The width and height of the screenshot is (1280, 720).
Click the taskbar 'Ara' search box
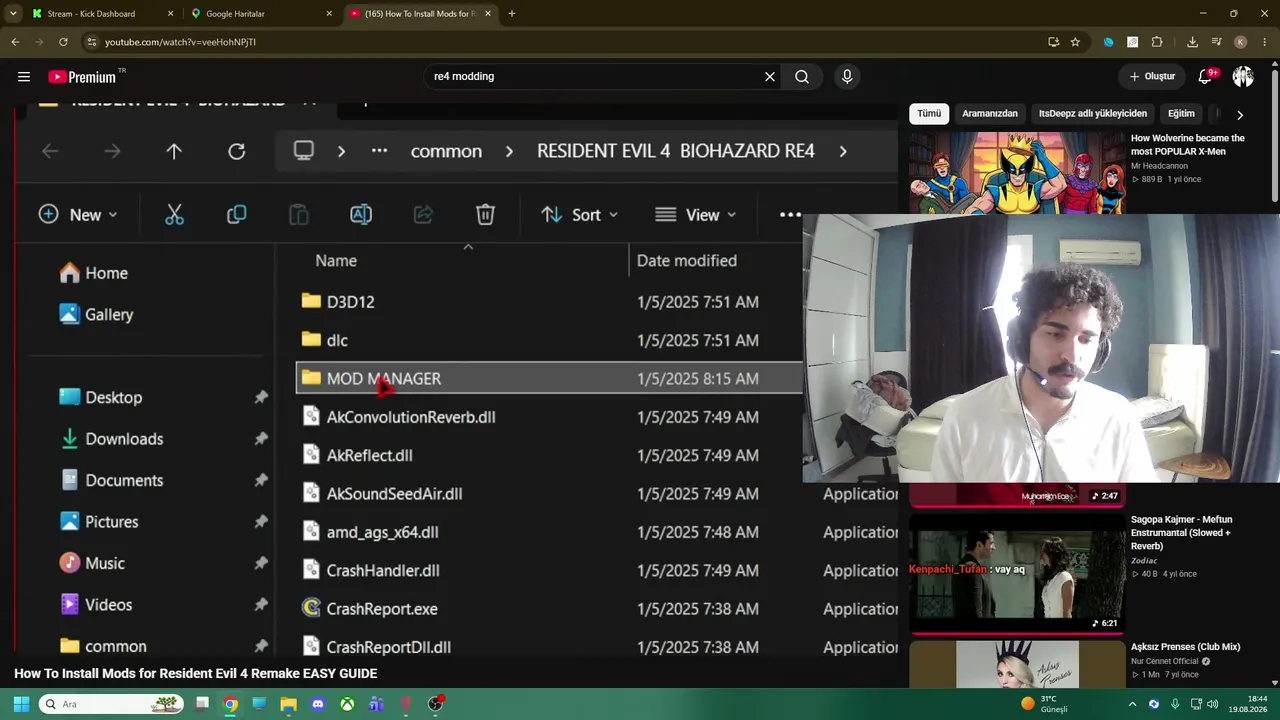coord(112,704)
